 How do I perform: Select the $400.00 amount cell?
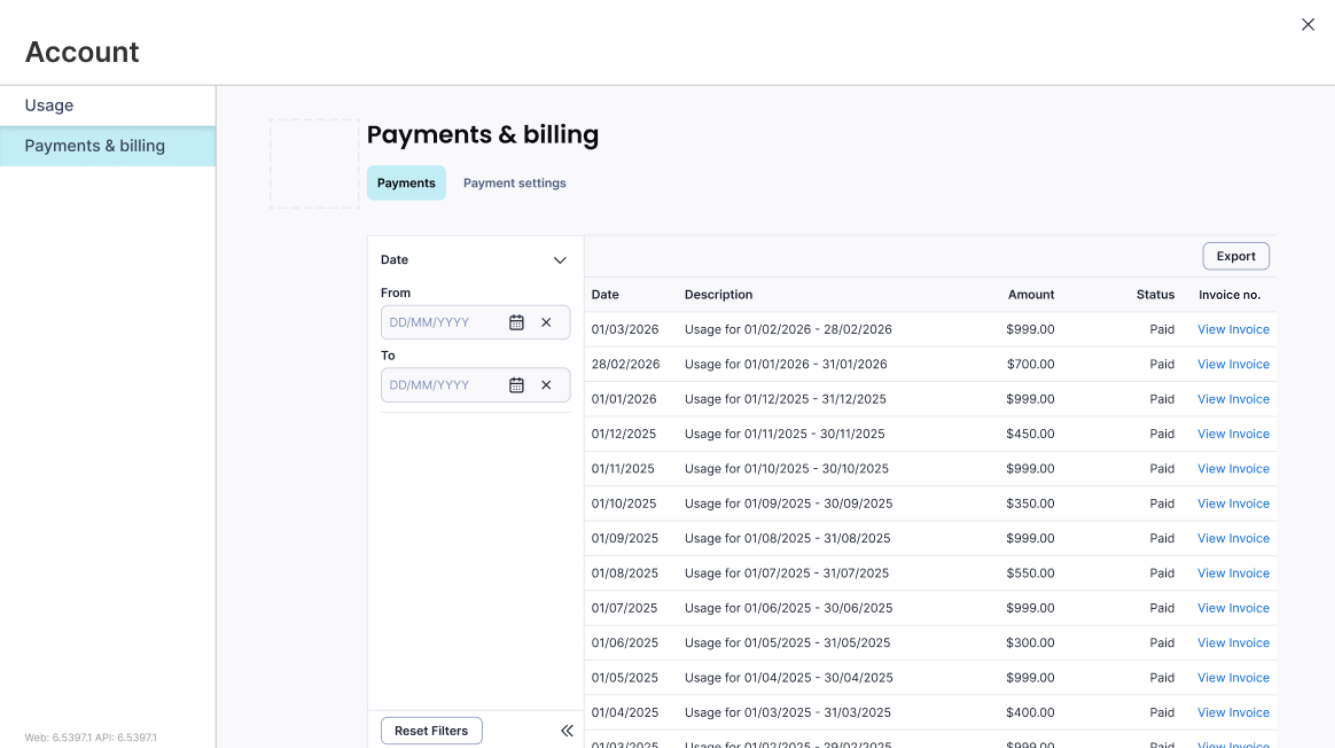(x=1031, y=714)
